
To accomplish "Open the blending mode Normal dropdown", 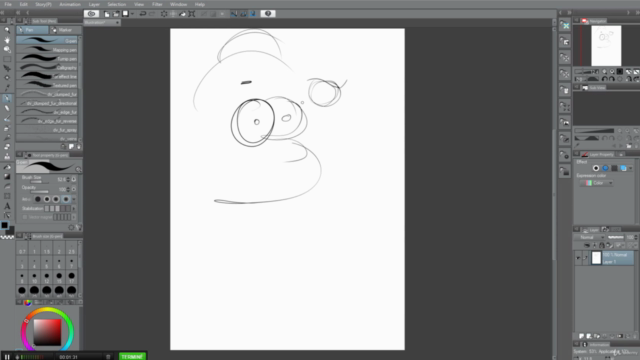I will (x=590, y=238).
